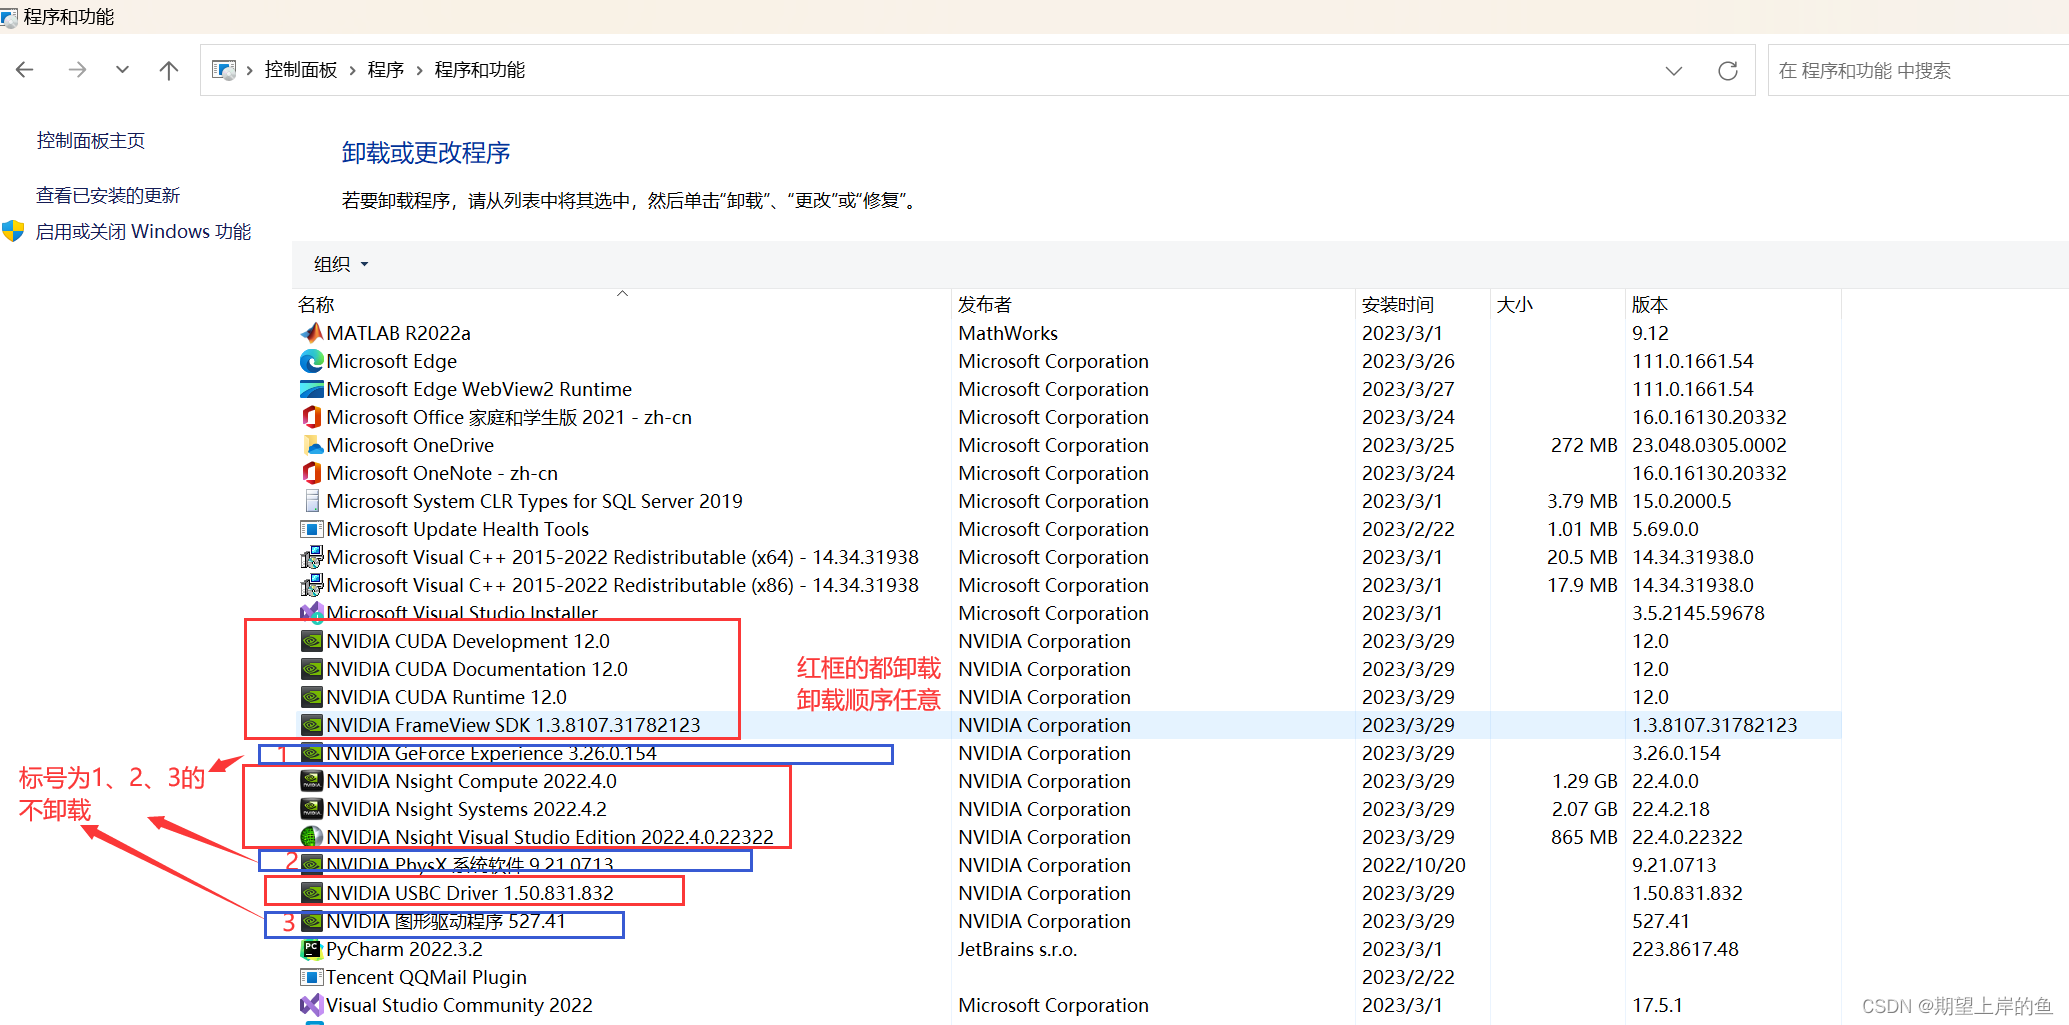Image resolution: width=2069 pixels, height=1025 pixels.
Task: Select NVIDIA Nsight Systems 2022.4.2 row
Action: 1068,809
